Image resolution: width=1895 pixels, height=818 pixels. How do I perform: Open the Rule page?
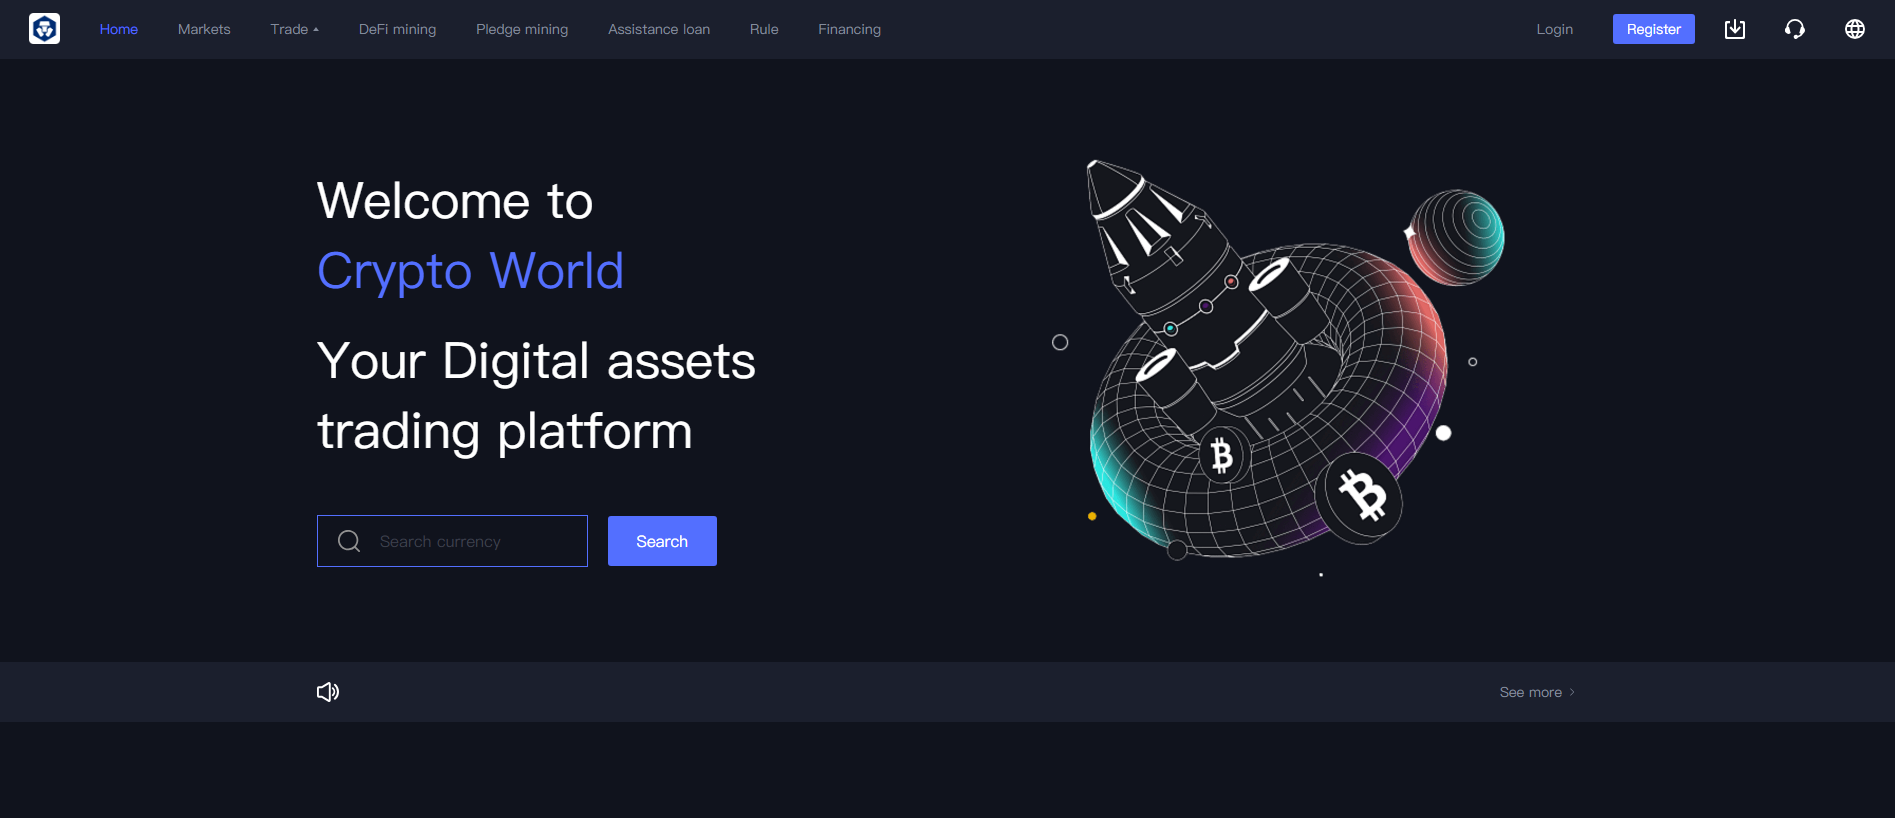click(764, 29)
